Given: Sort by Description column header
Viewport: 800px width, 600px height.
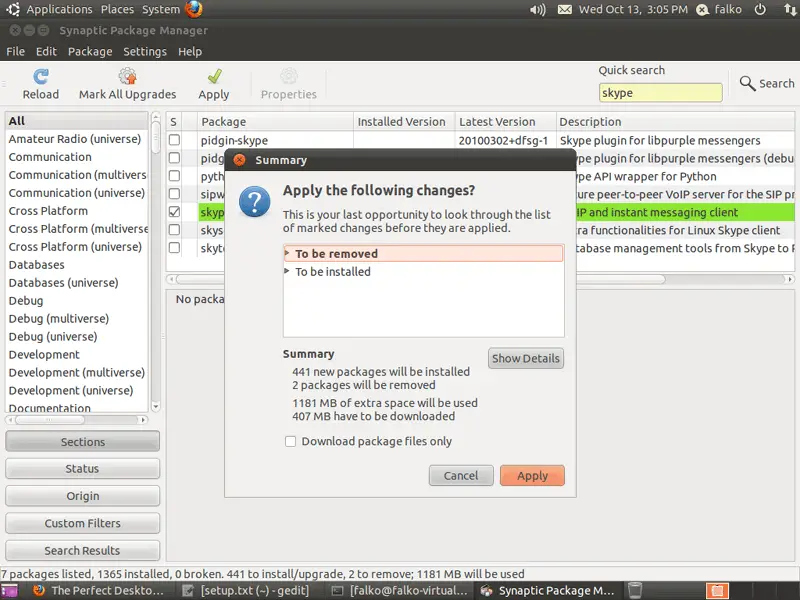Looking at the screenshot, I should tap(675, 122).
